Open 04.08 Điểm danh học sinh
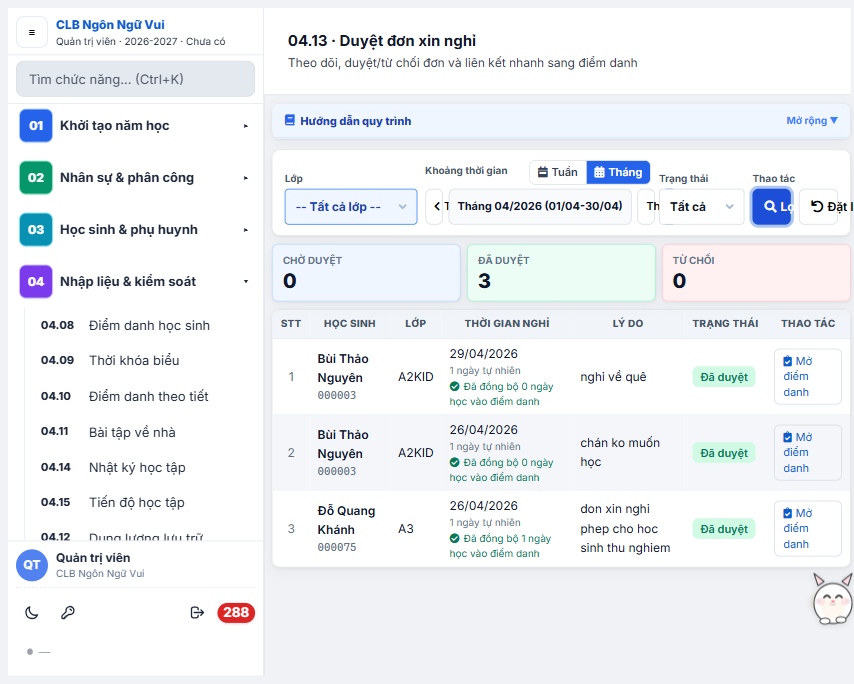This screenshot has width=854, height=684. 141,325
